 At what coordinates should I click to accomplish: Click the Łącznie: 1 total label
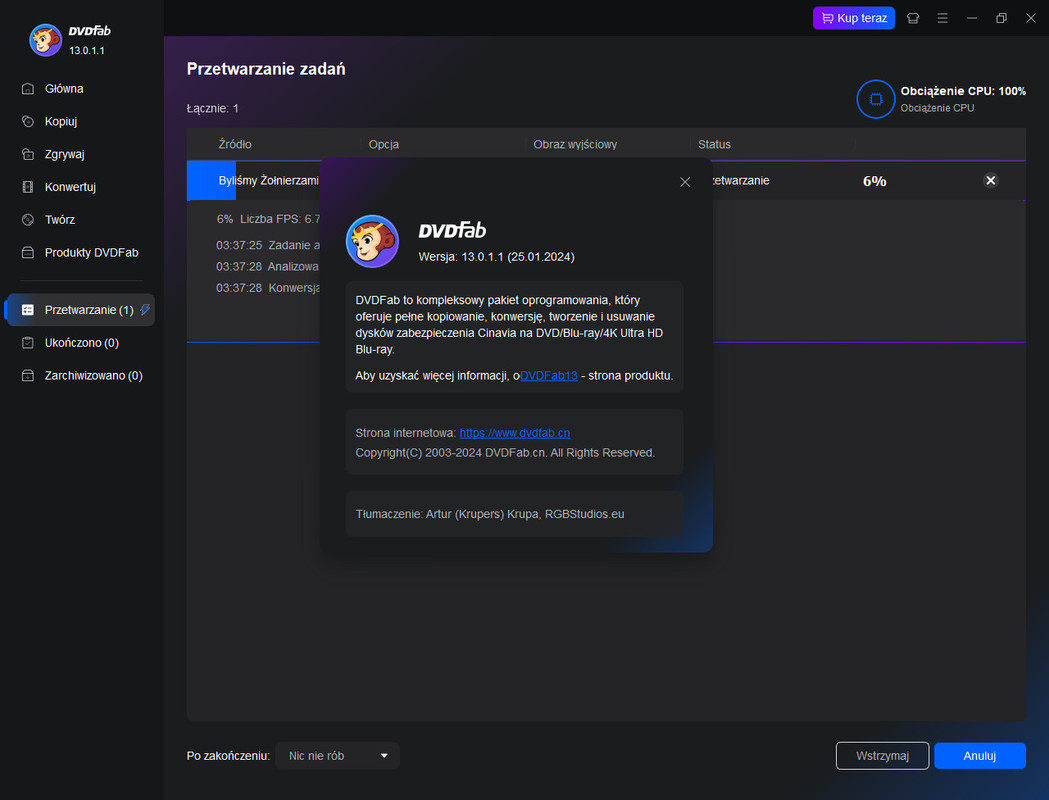point(213,108)
